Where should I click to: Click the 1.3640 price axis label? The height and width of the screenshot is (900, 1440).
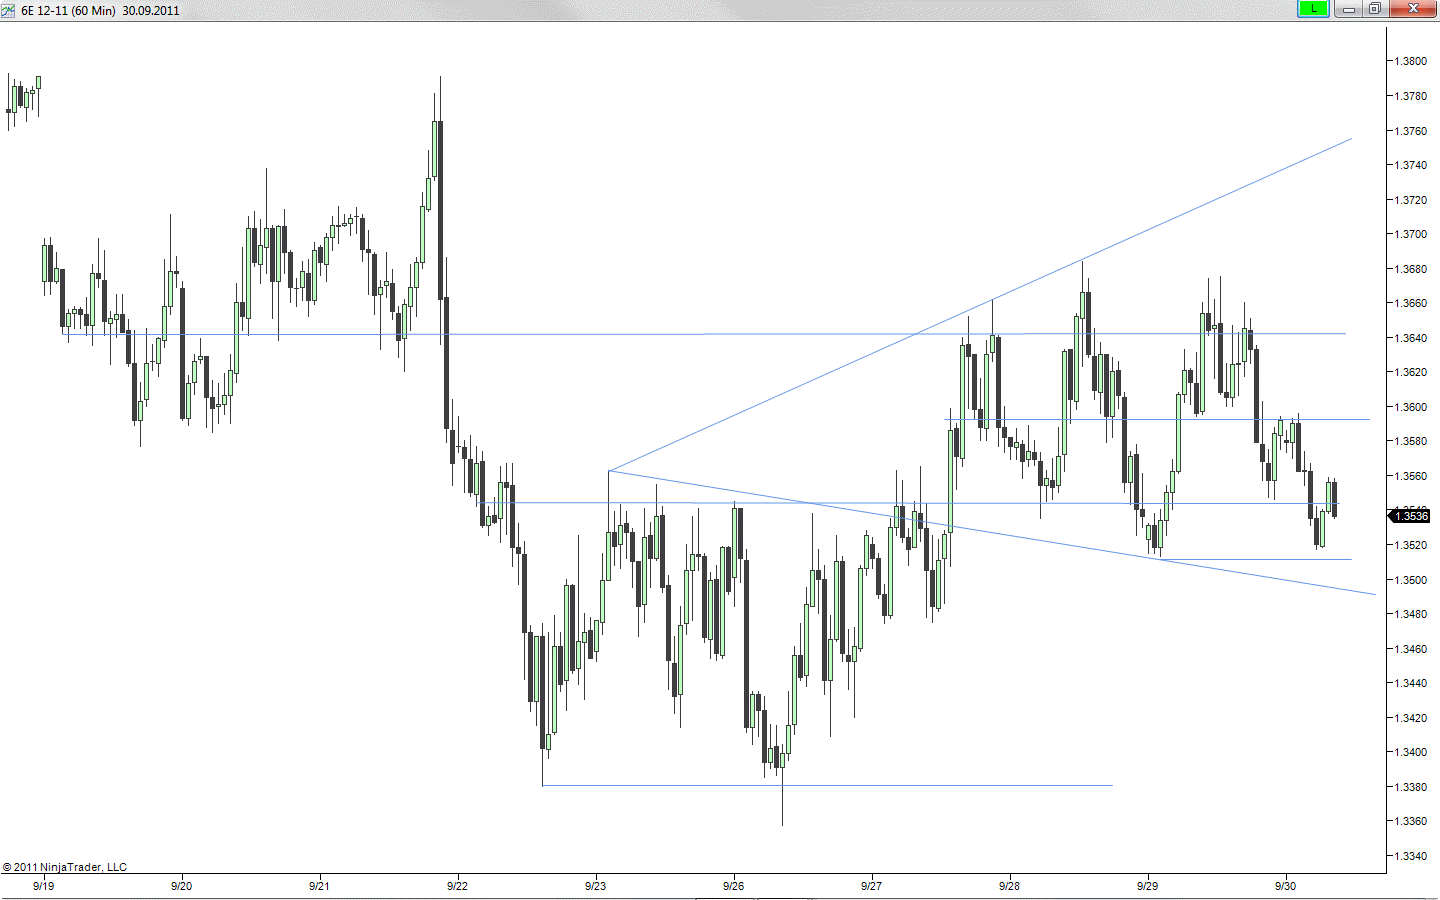click(1411, 338)
